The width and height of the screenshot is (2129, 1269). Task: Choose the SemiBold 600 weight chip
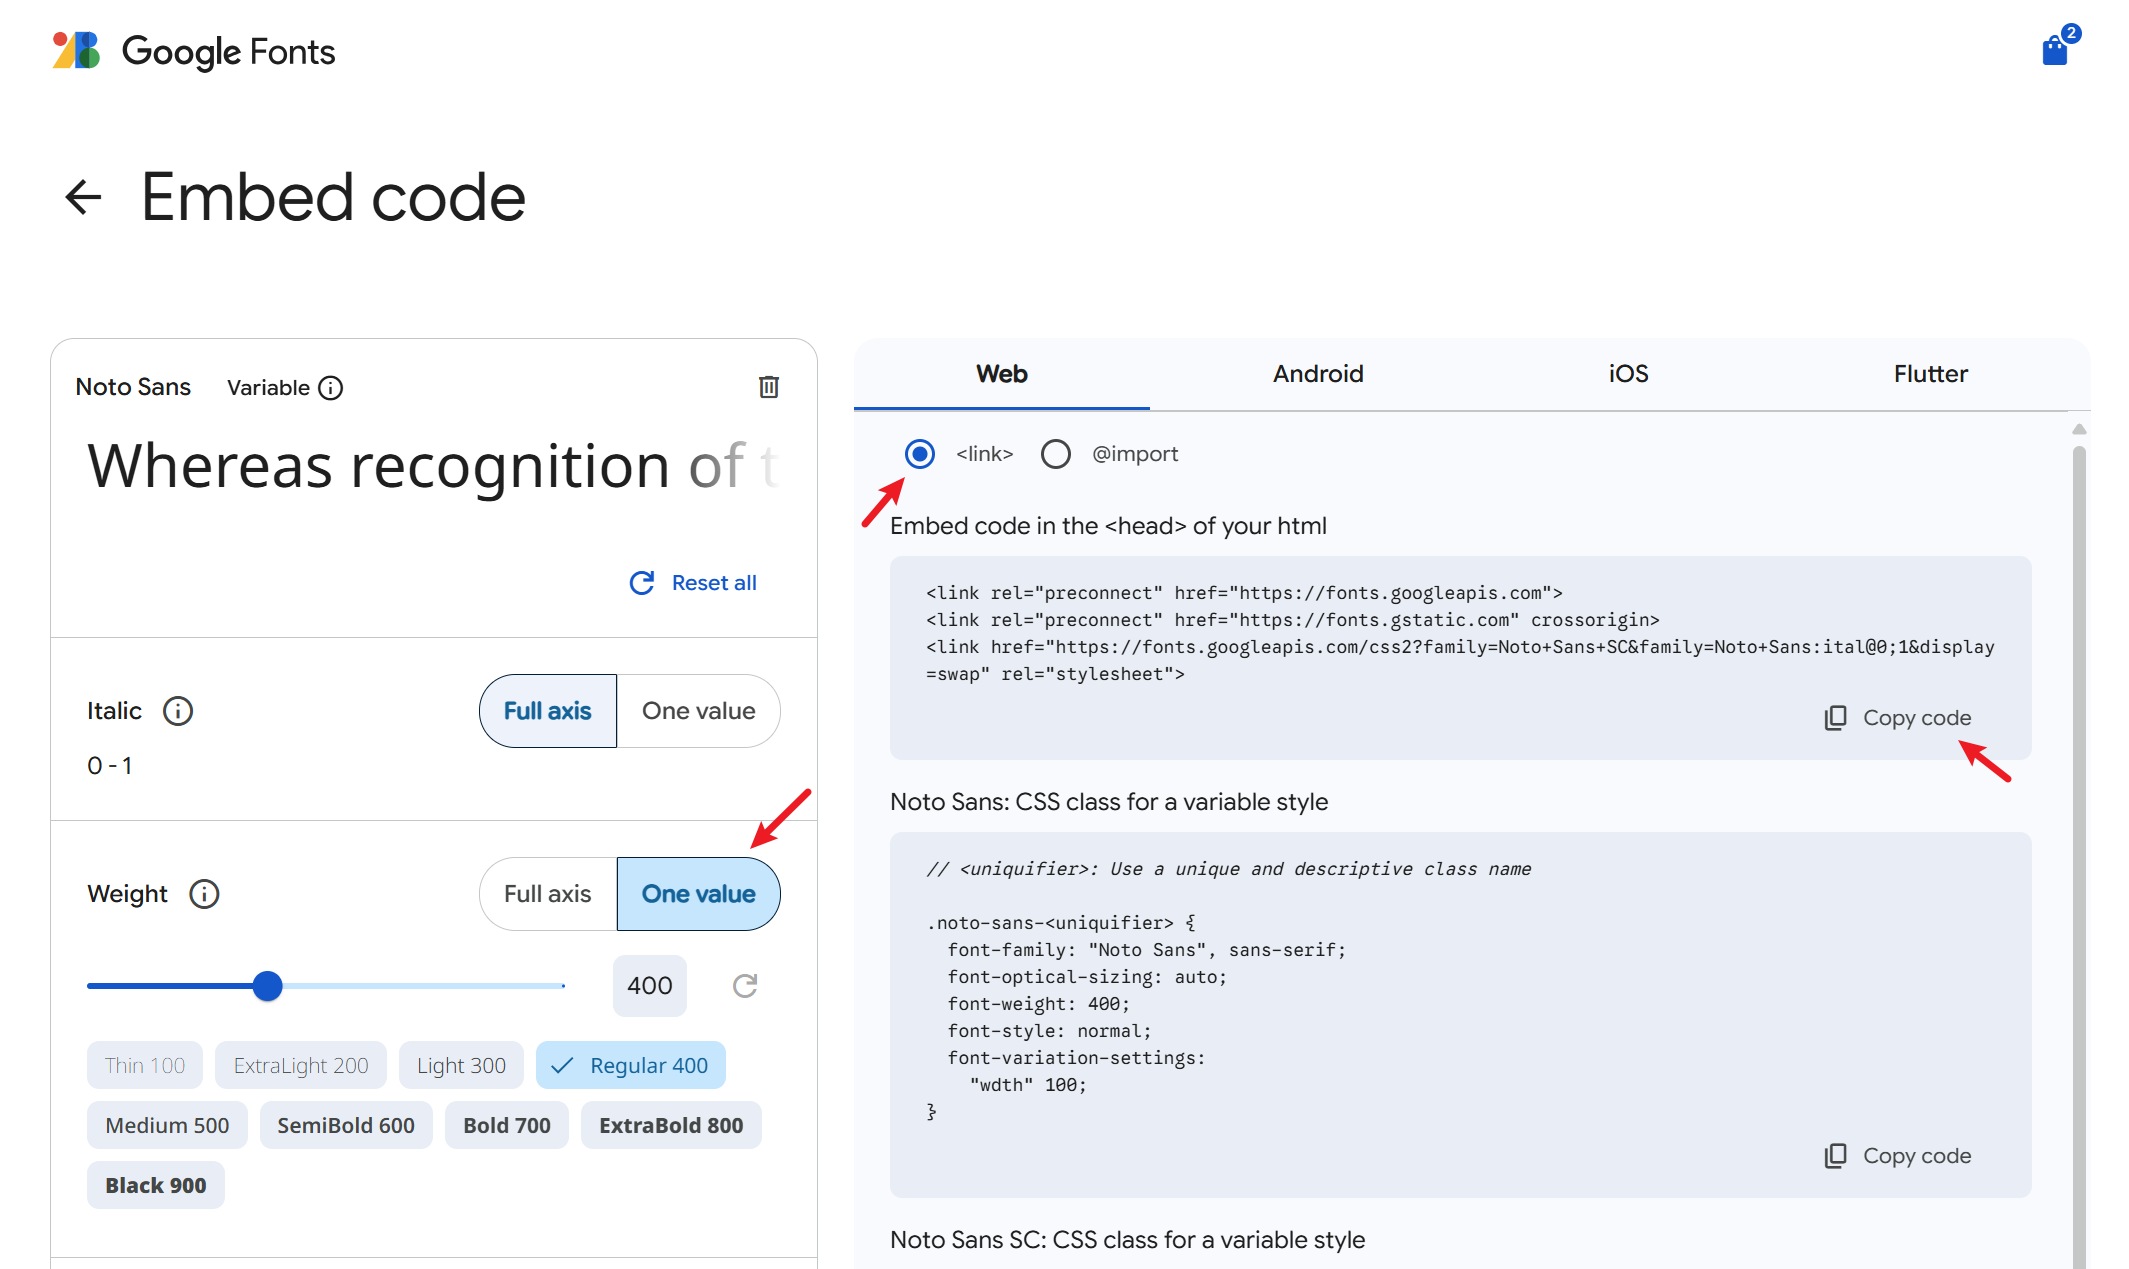pos(346,1126)
